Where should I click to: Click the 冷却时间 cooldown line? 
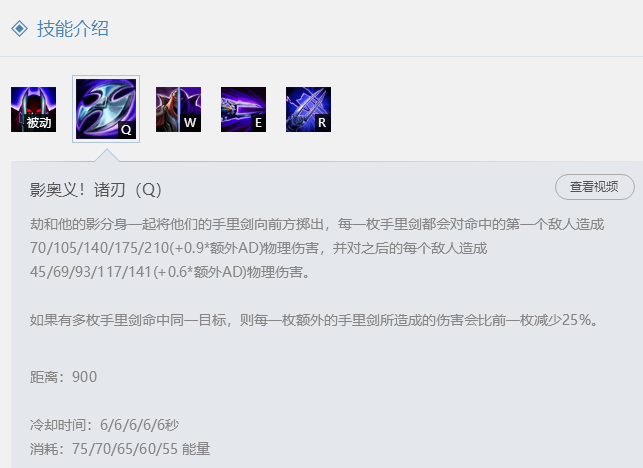[x=104, y=425]
